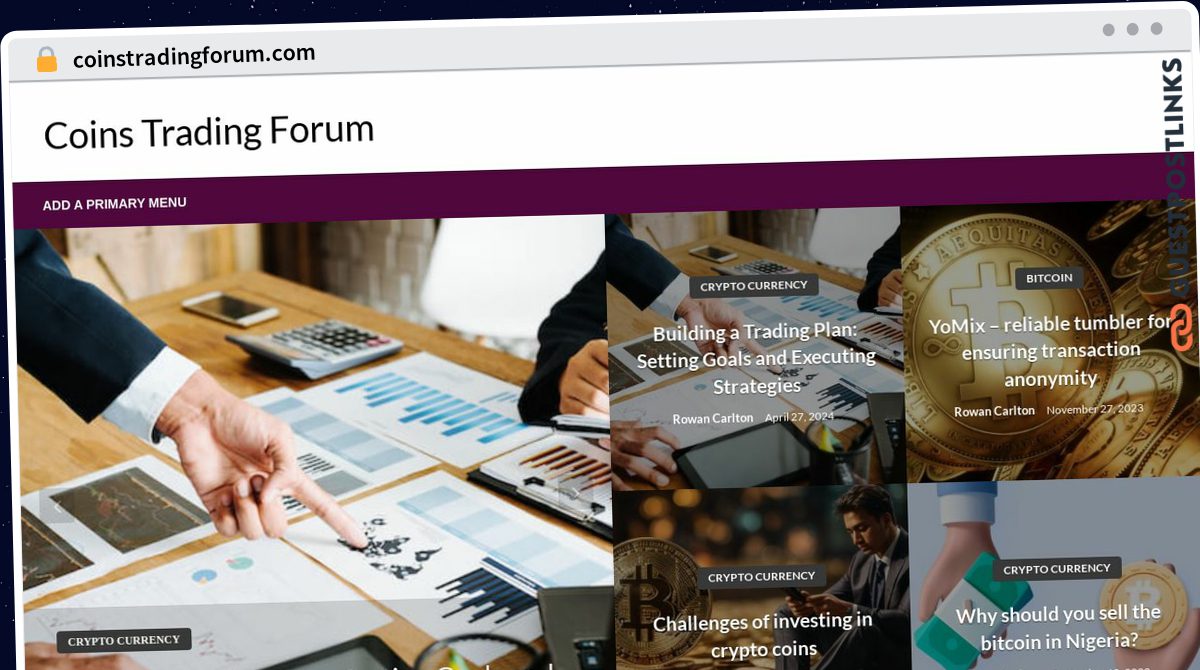
Task: Click the Bitcoin category tag
Action: pyautogui.click(x=1049, y=278)
